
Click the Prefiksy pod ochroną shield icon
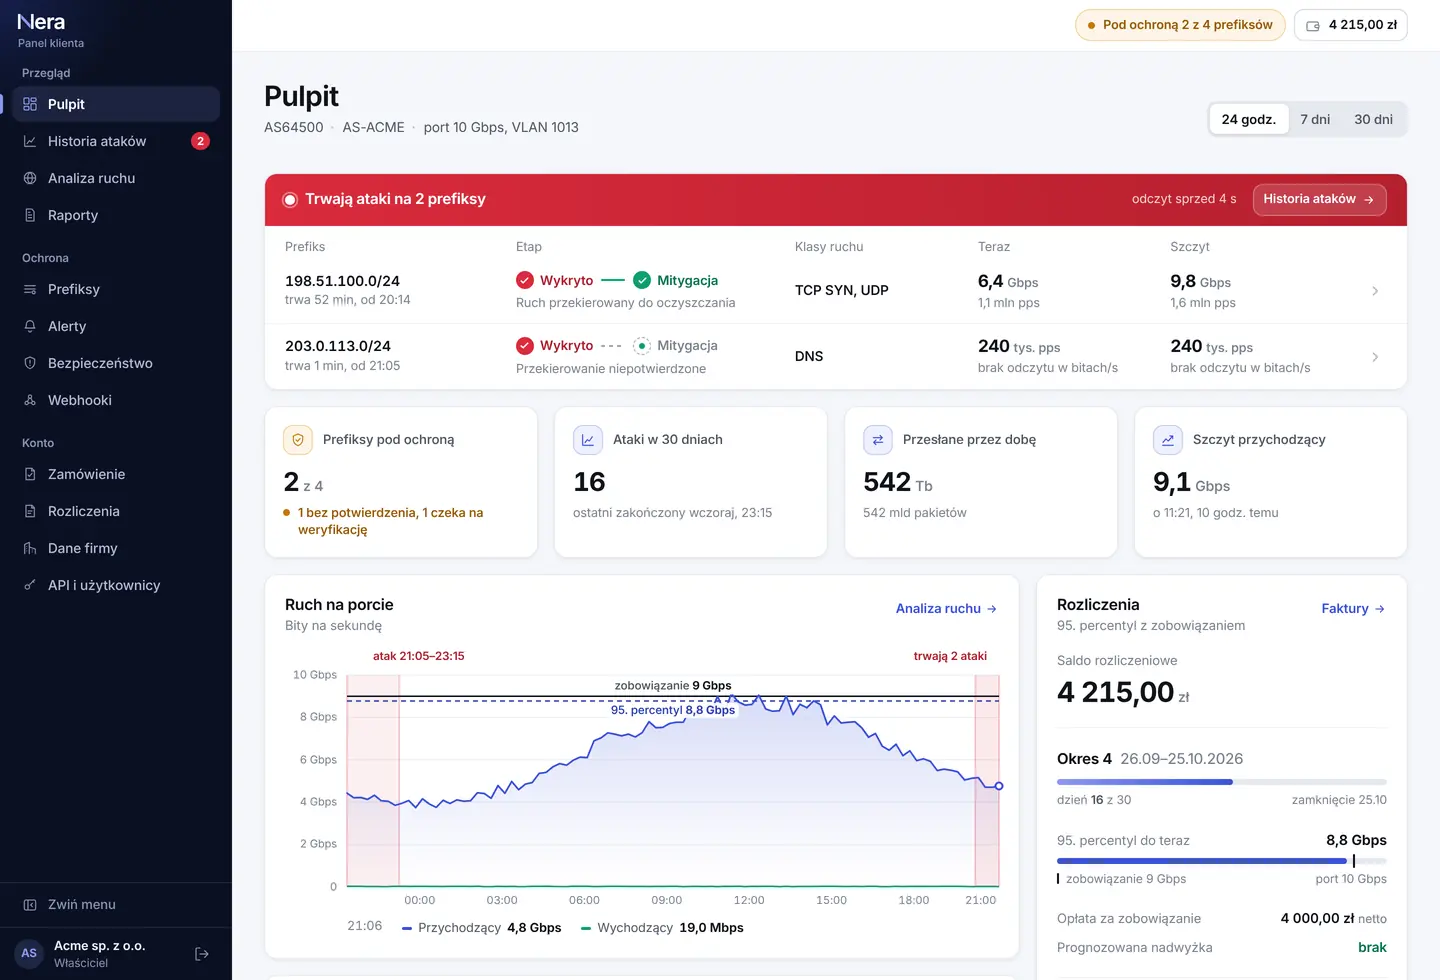298,440
